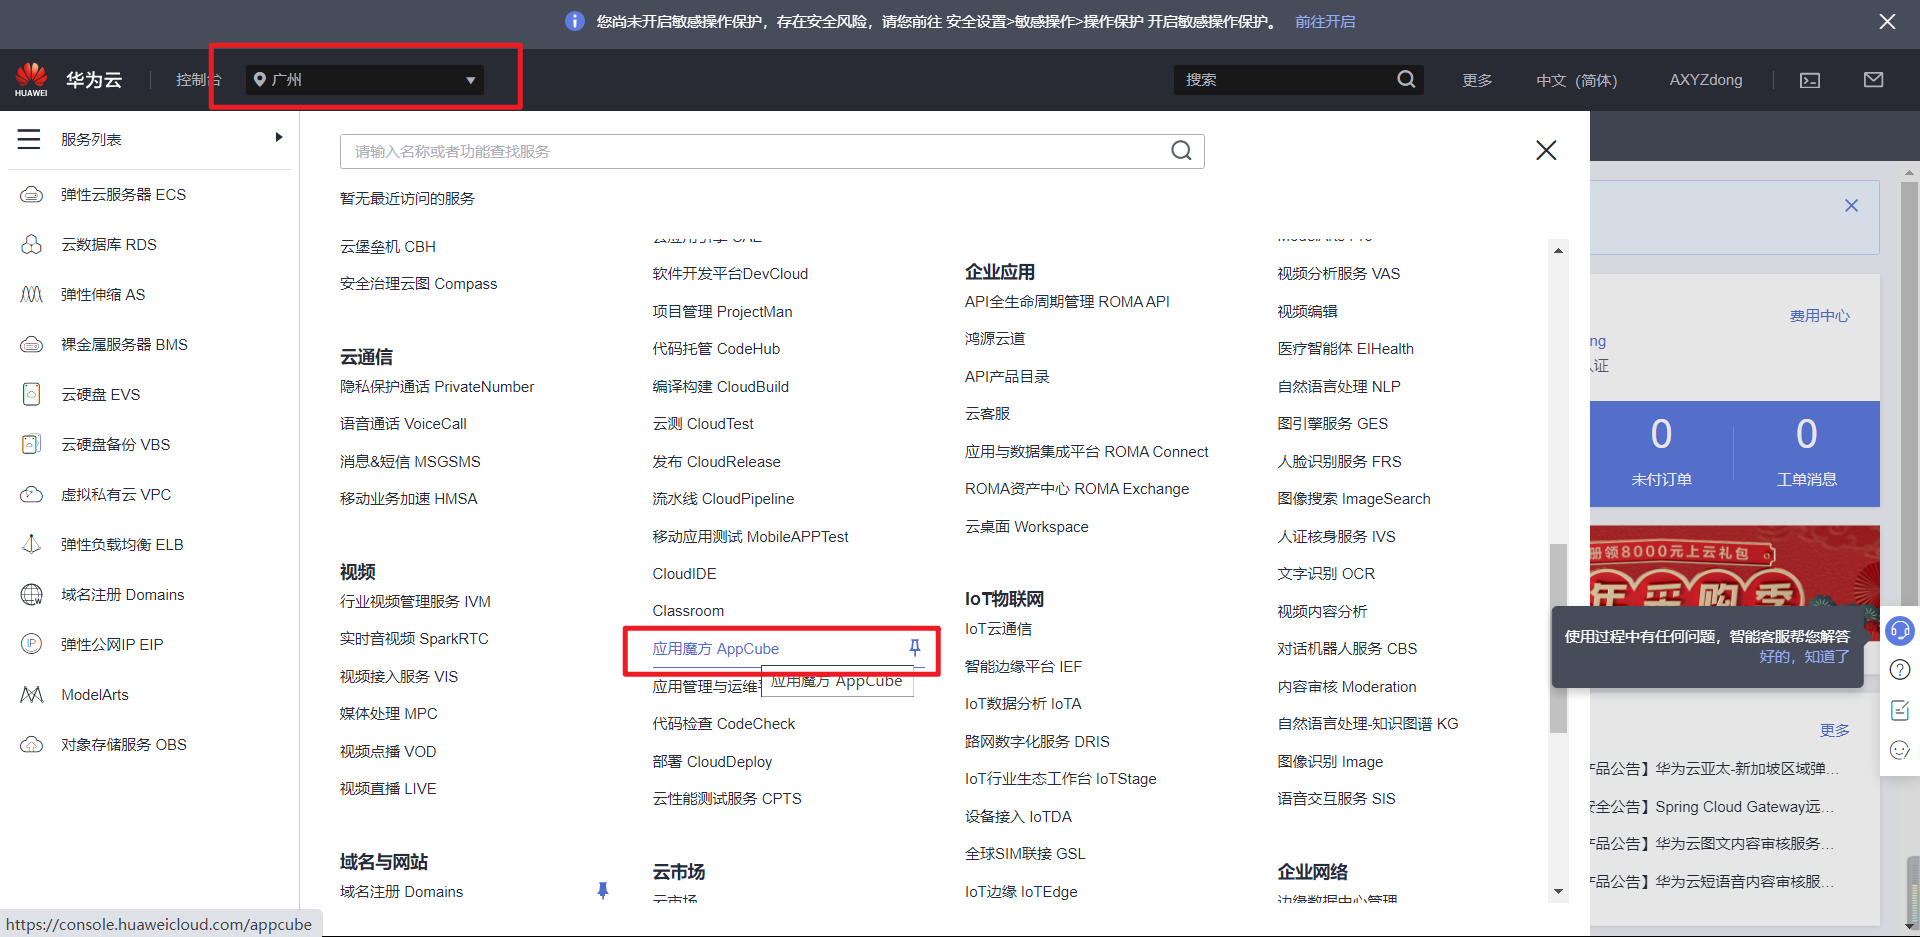Open the red 8000元 promotion banner
1920x937 pixels.
coord(1735,566)
